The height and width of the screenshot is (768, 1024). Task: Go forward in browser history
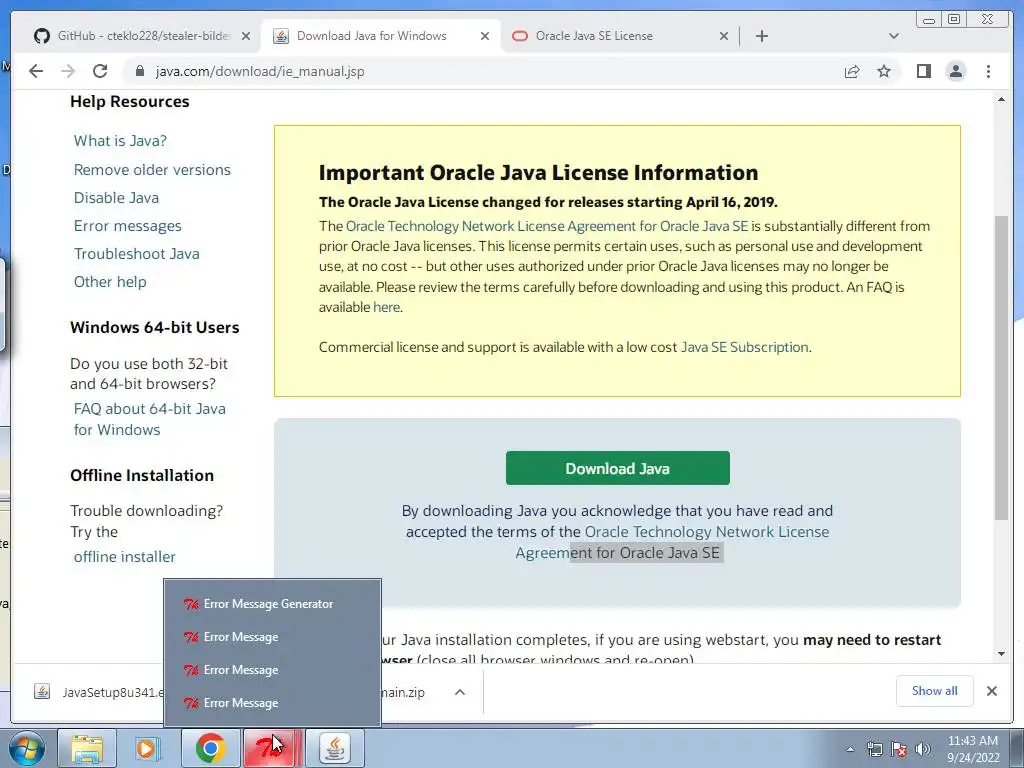coord(68,71)
